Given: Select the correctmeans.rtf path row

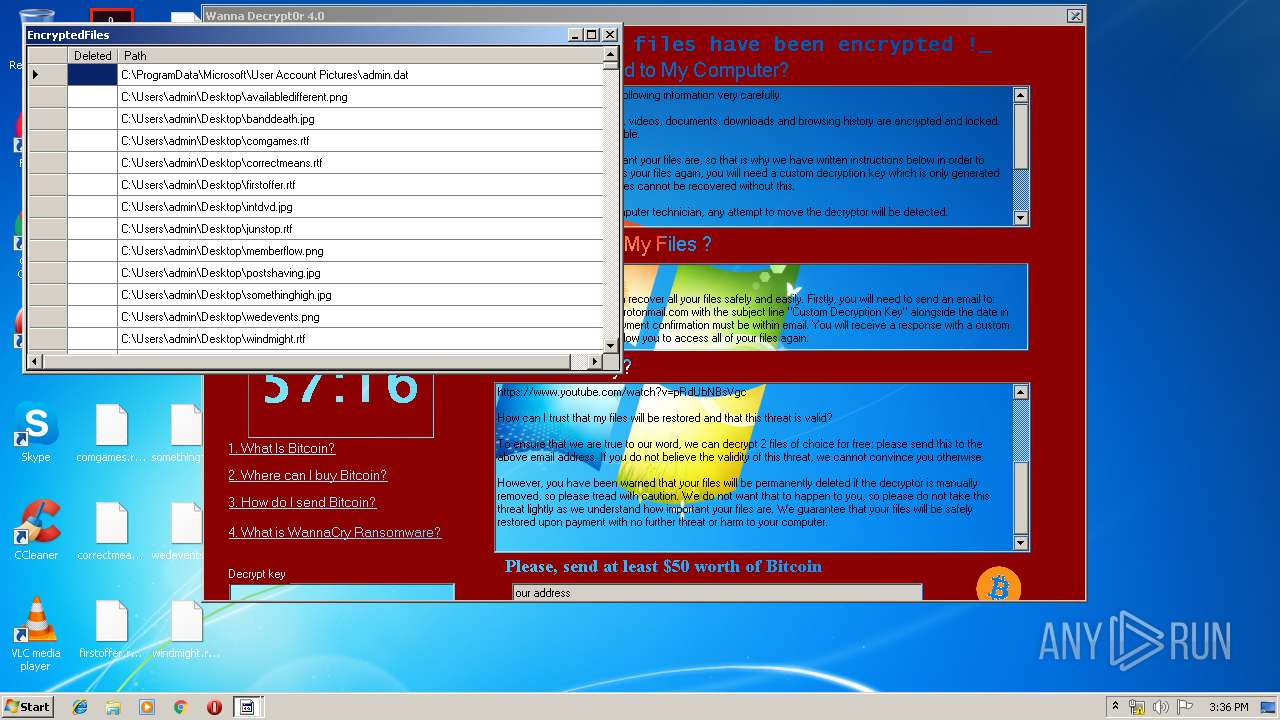Looking at the screenshot, I should 360,163.
